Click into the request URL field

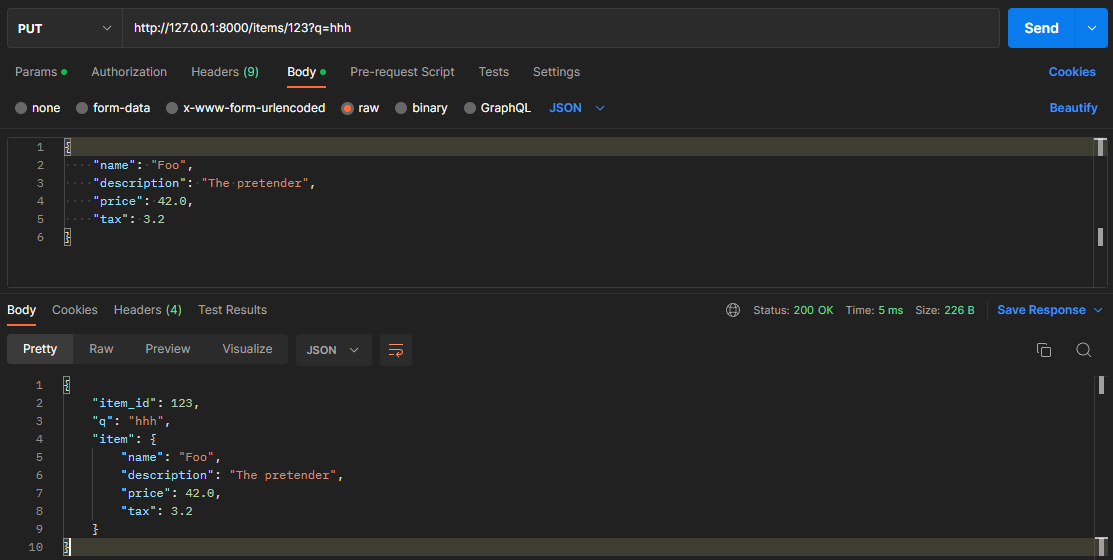(561, 28)
